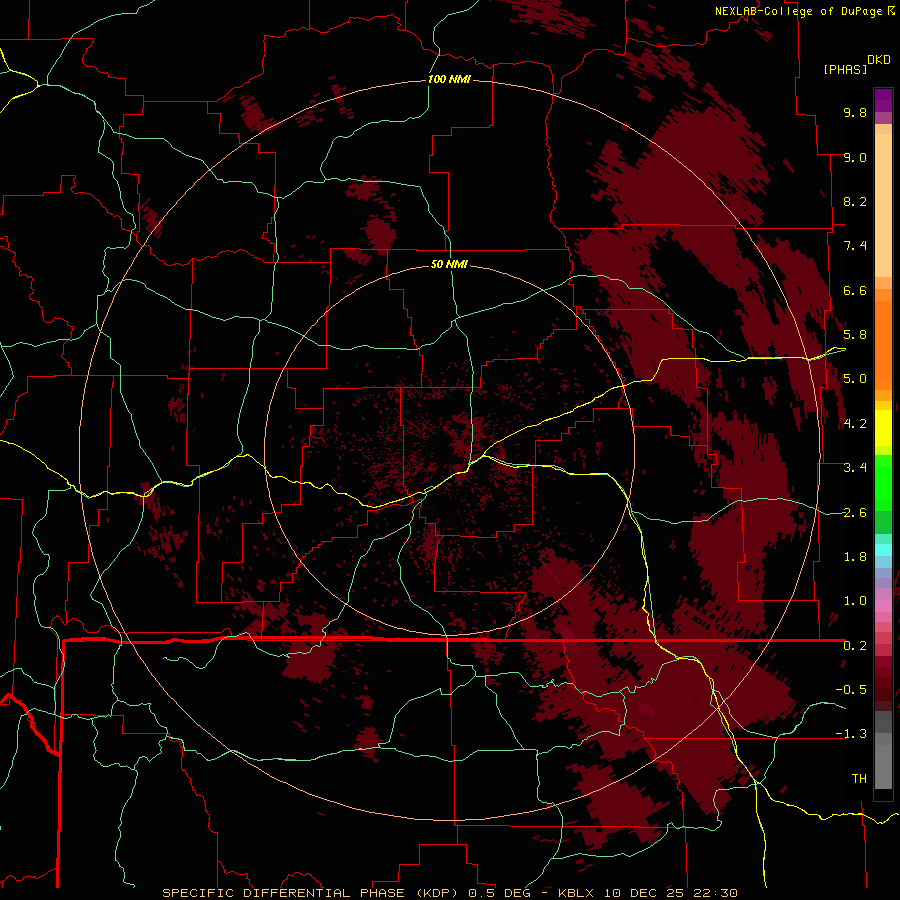Click the bright green band of the color scale
The width and height of the screenshot is (900, 900).
tap(883, 483)
